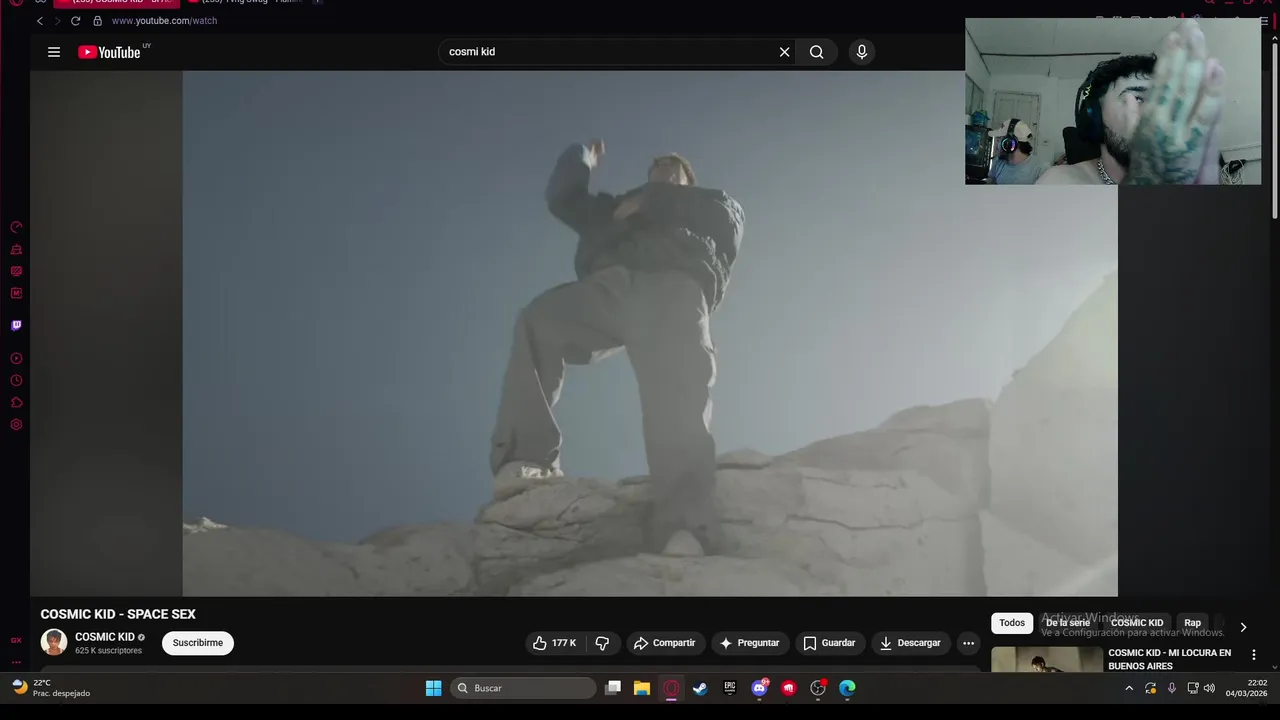Viewport: 1280px width, 720px height.
Task: Open options for MI LOCURA EN BUENOS AIRES
Action: pos(1254,655)
